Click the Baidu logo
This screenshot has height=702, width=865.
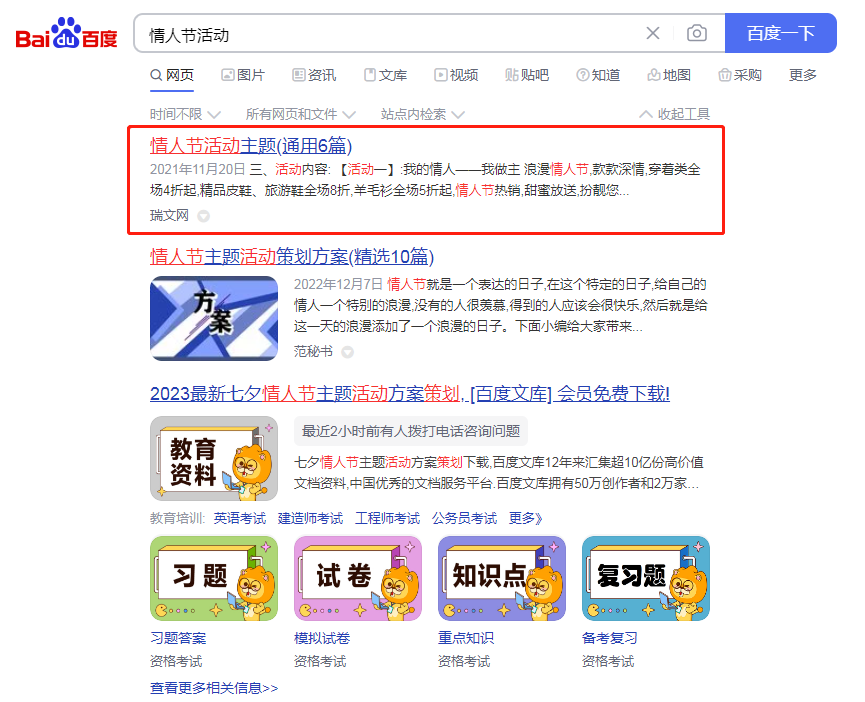click(x=66, y=33)
